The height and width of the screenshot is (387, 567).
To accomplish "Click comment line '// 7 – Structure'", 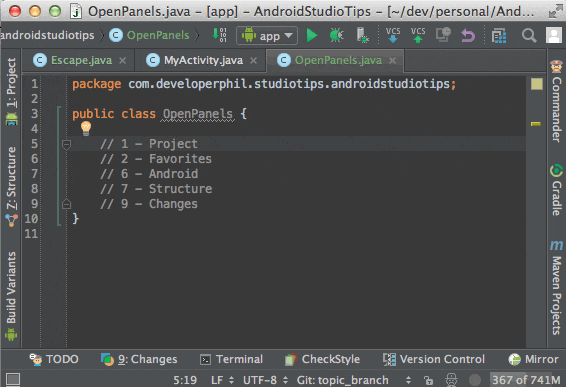I will (156, 189).
